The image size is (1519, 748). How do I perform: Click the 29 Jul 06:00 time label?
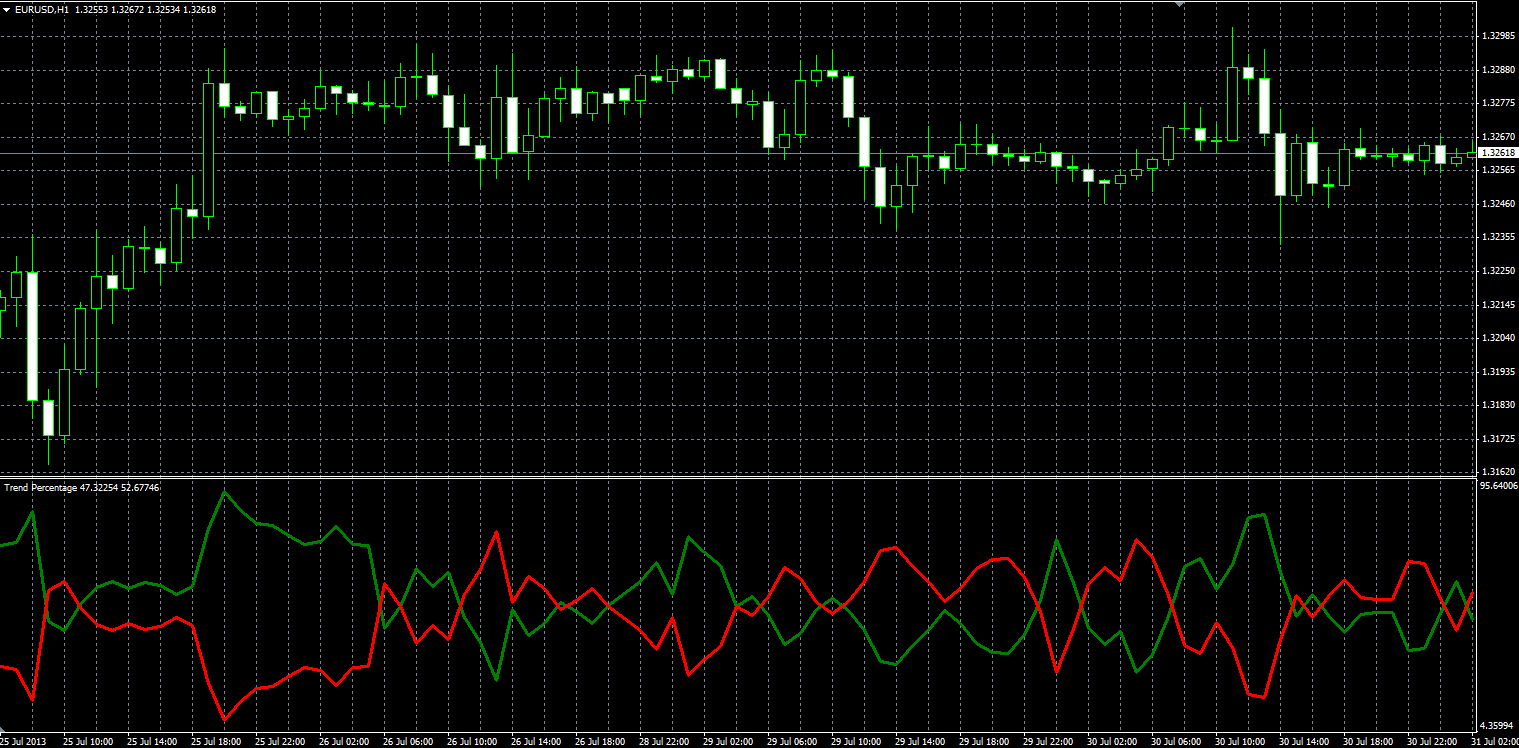791,742
